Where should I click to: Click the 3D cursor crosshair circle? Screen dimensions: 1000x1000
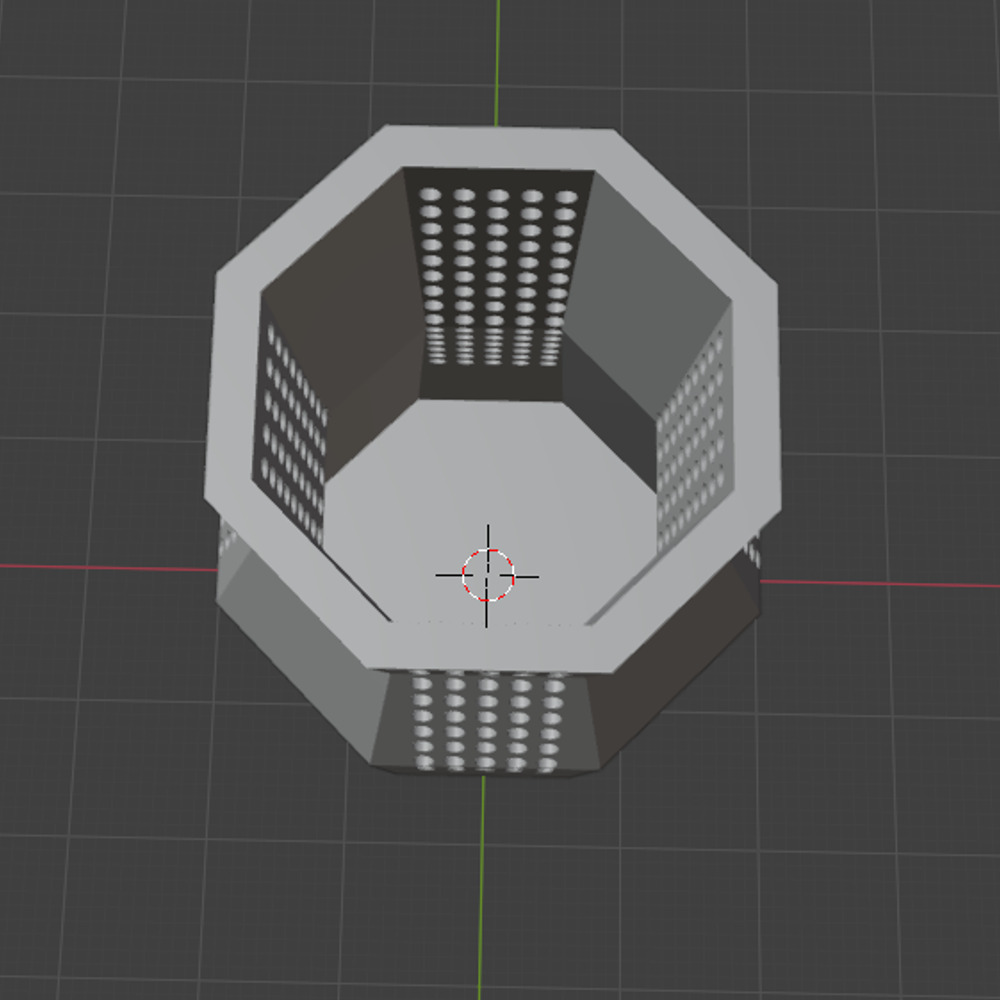click(x=487, y=575)
